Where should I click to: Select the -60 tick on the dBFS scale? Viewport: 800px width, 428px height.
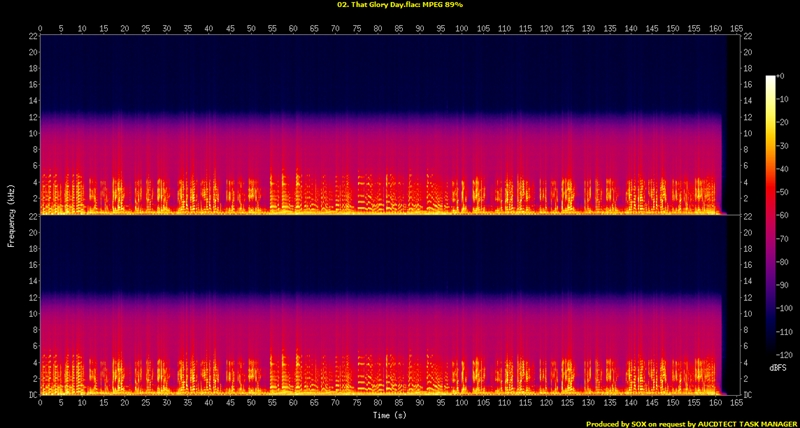tap(787, 217)
